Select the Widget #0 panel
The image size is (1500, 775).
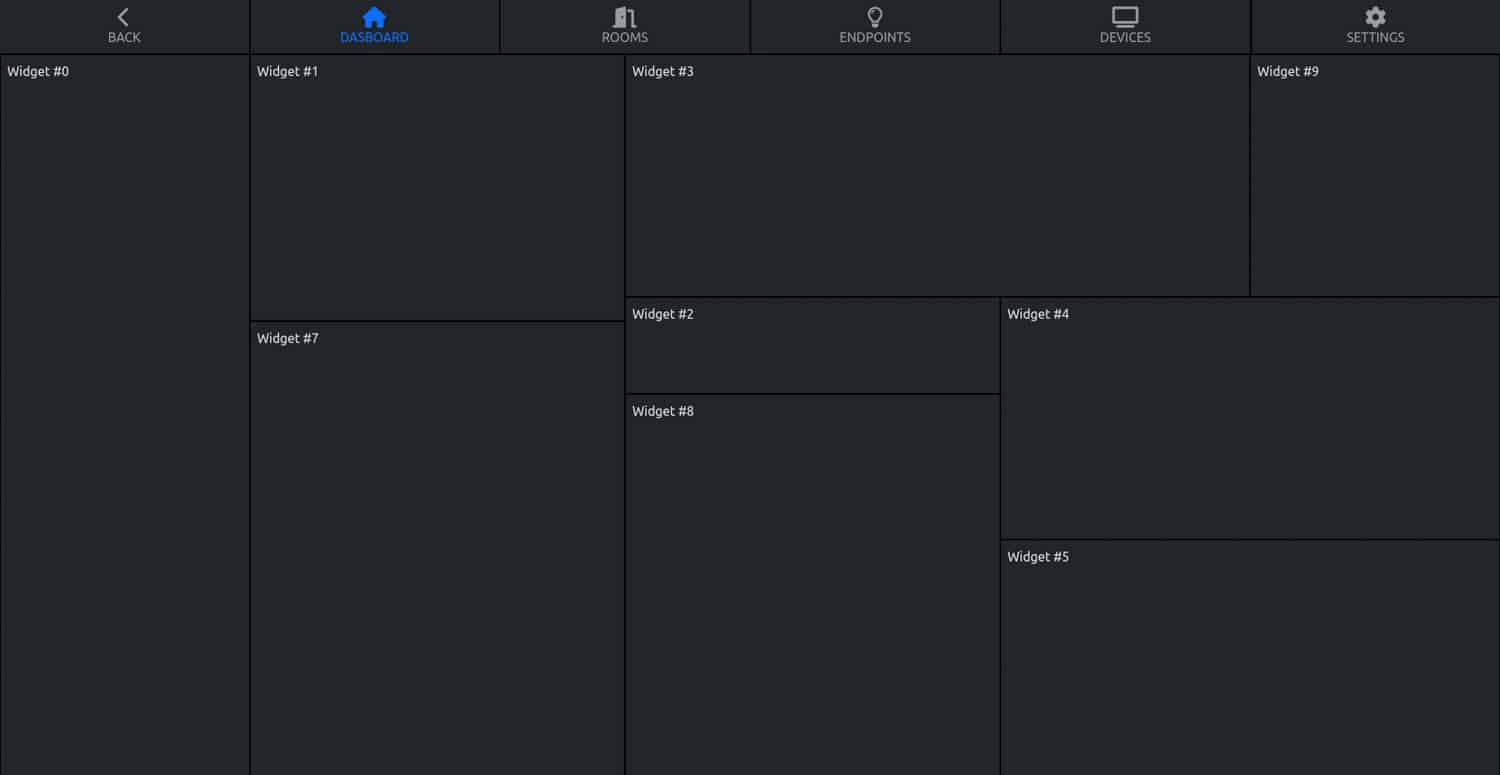124,415
